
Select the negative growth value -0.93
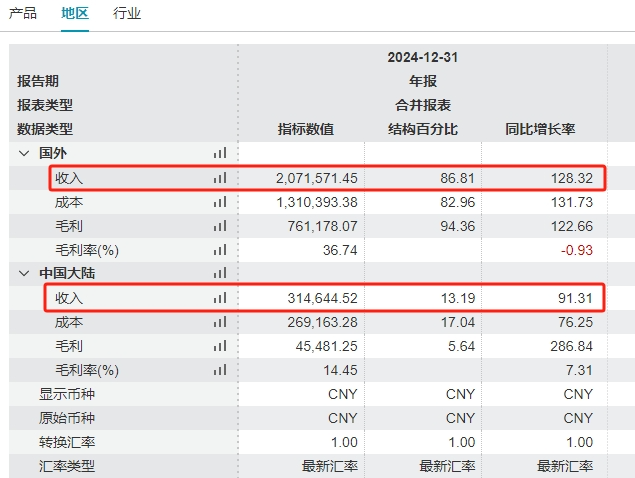click(x=577, y=250)
